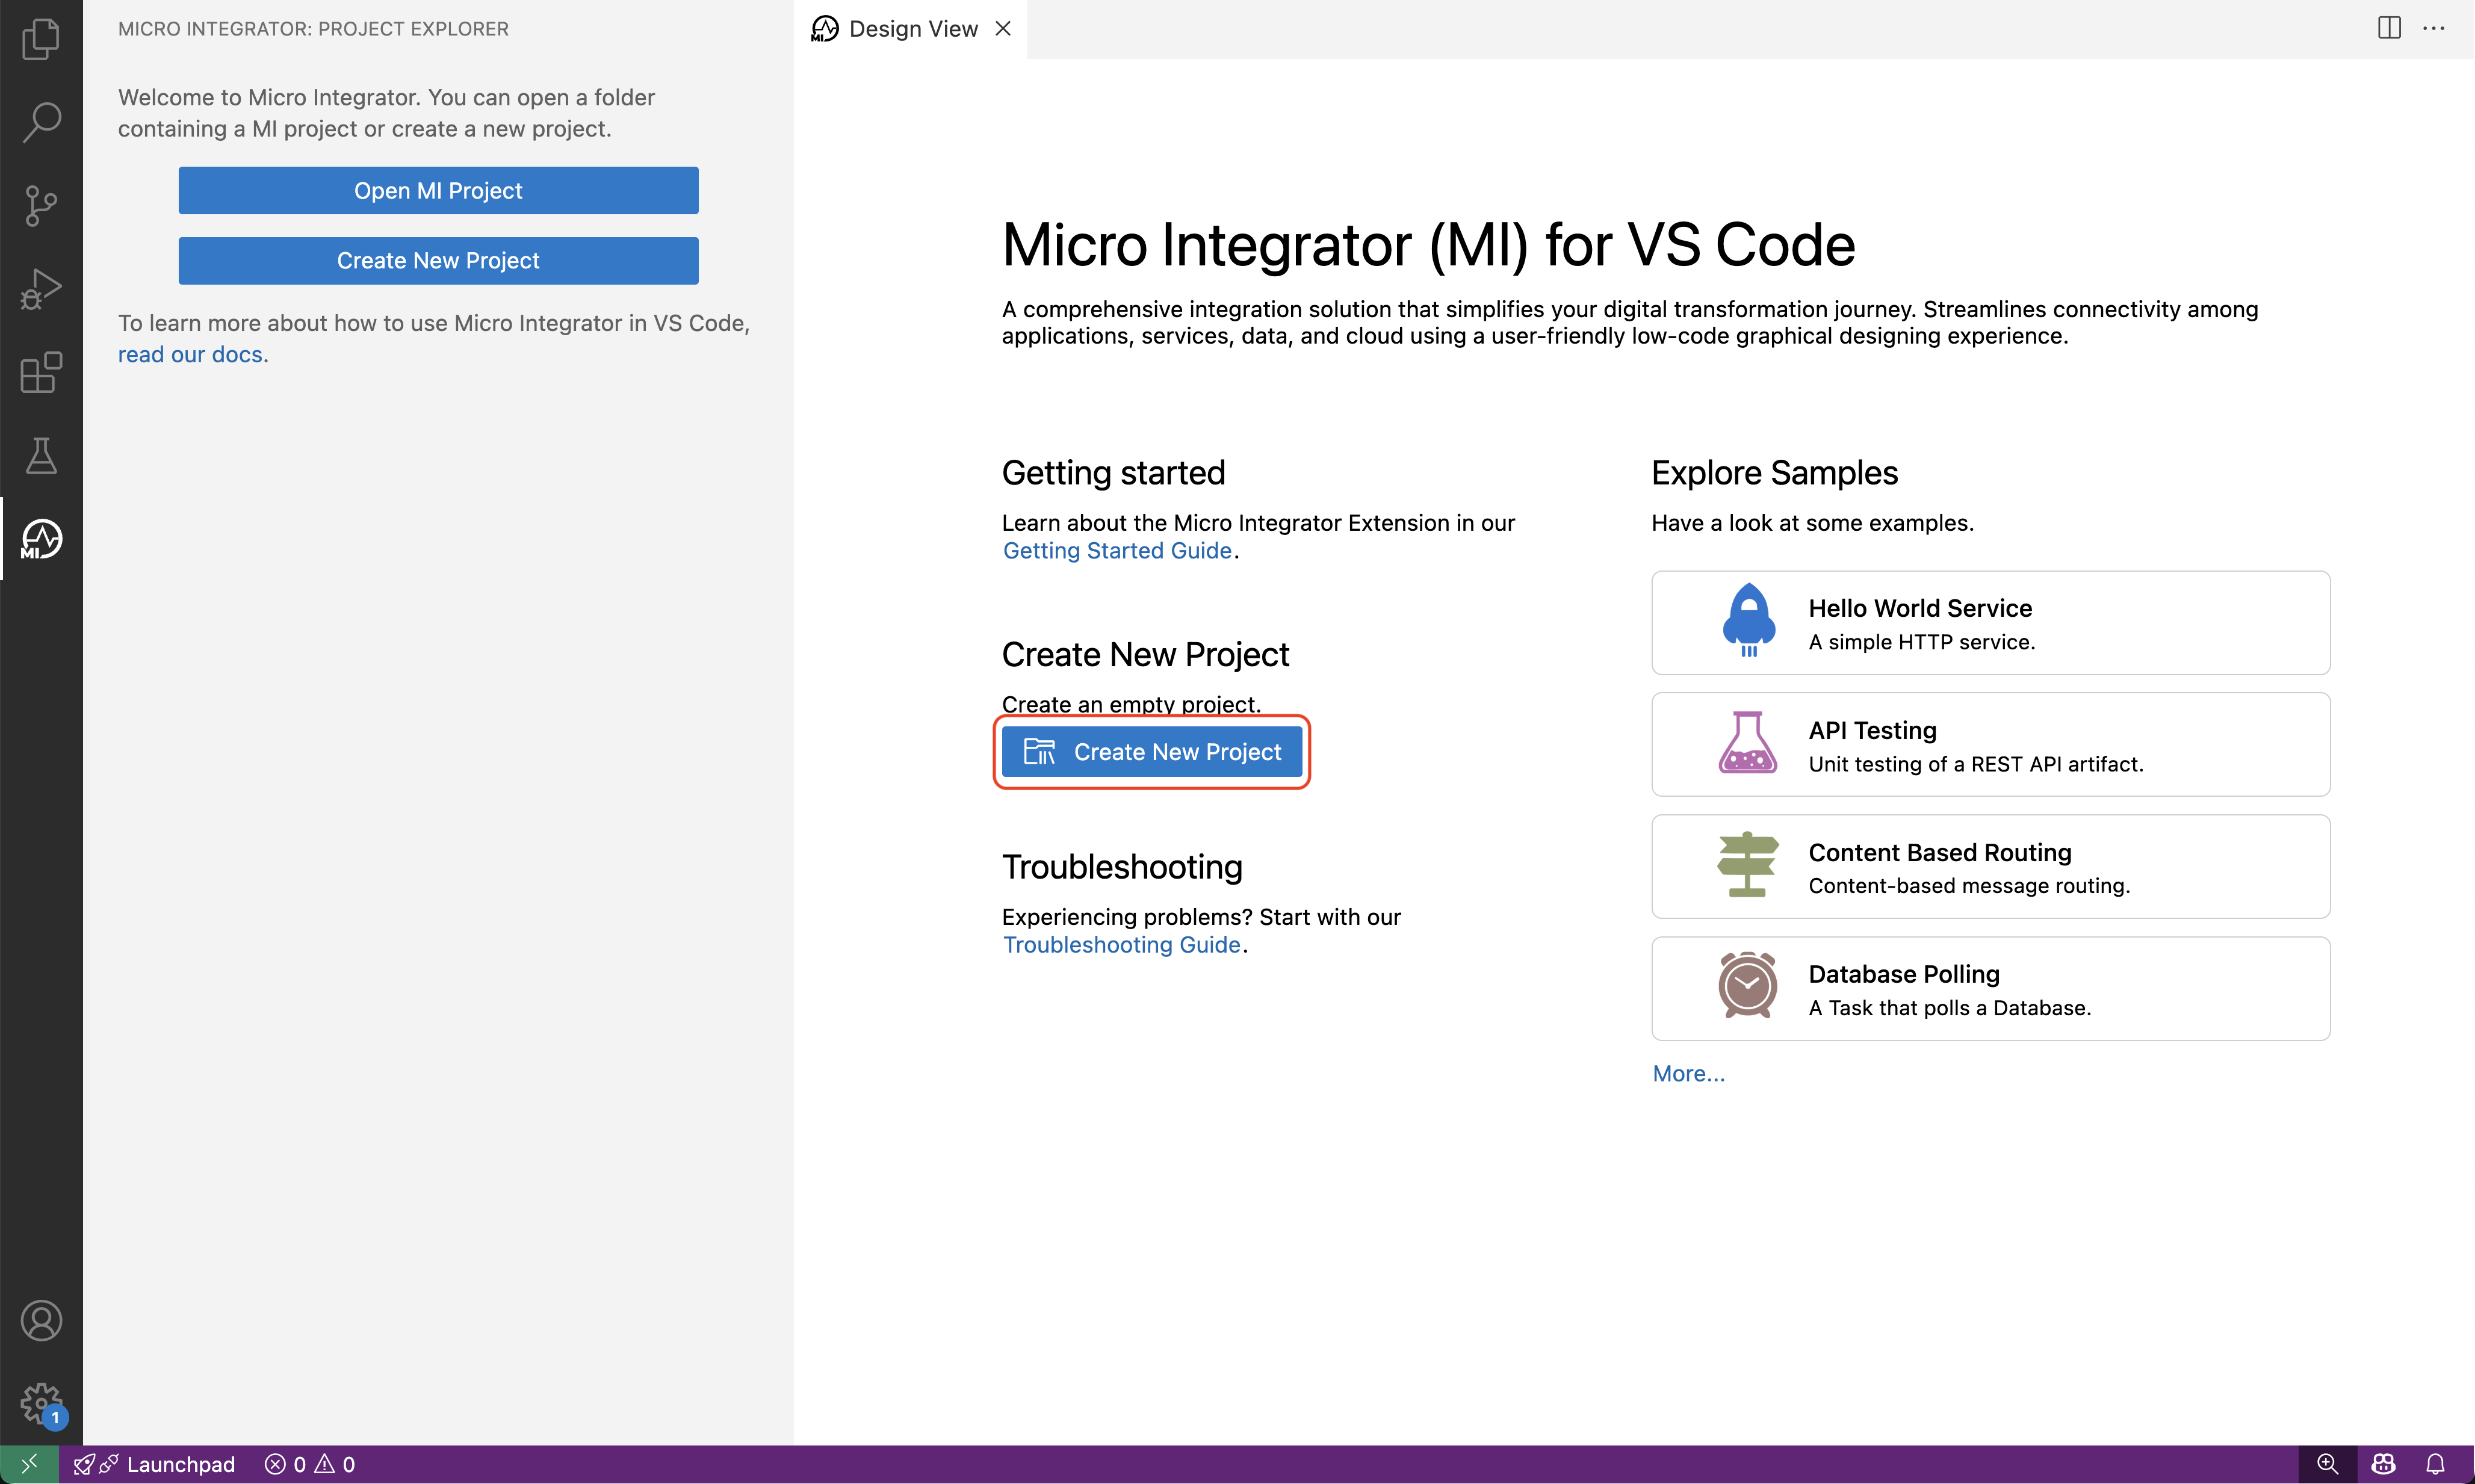Open the Explorer view in the activity bar
The height and width of the screenshot is (1484, 2475).
click(x=40, y=39)
